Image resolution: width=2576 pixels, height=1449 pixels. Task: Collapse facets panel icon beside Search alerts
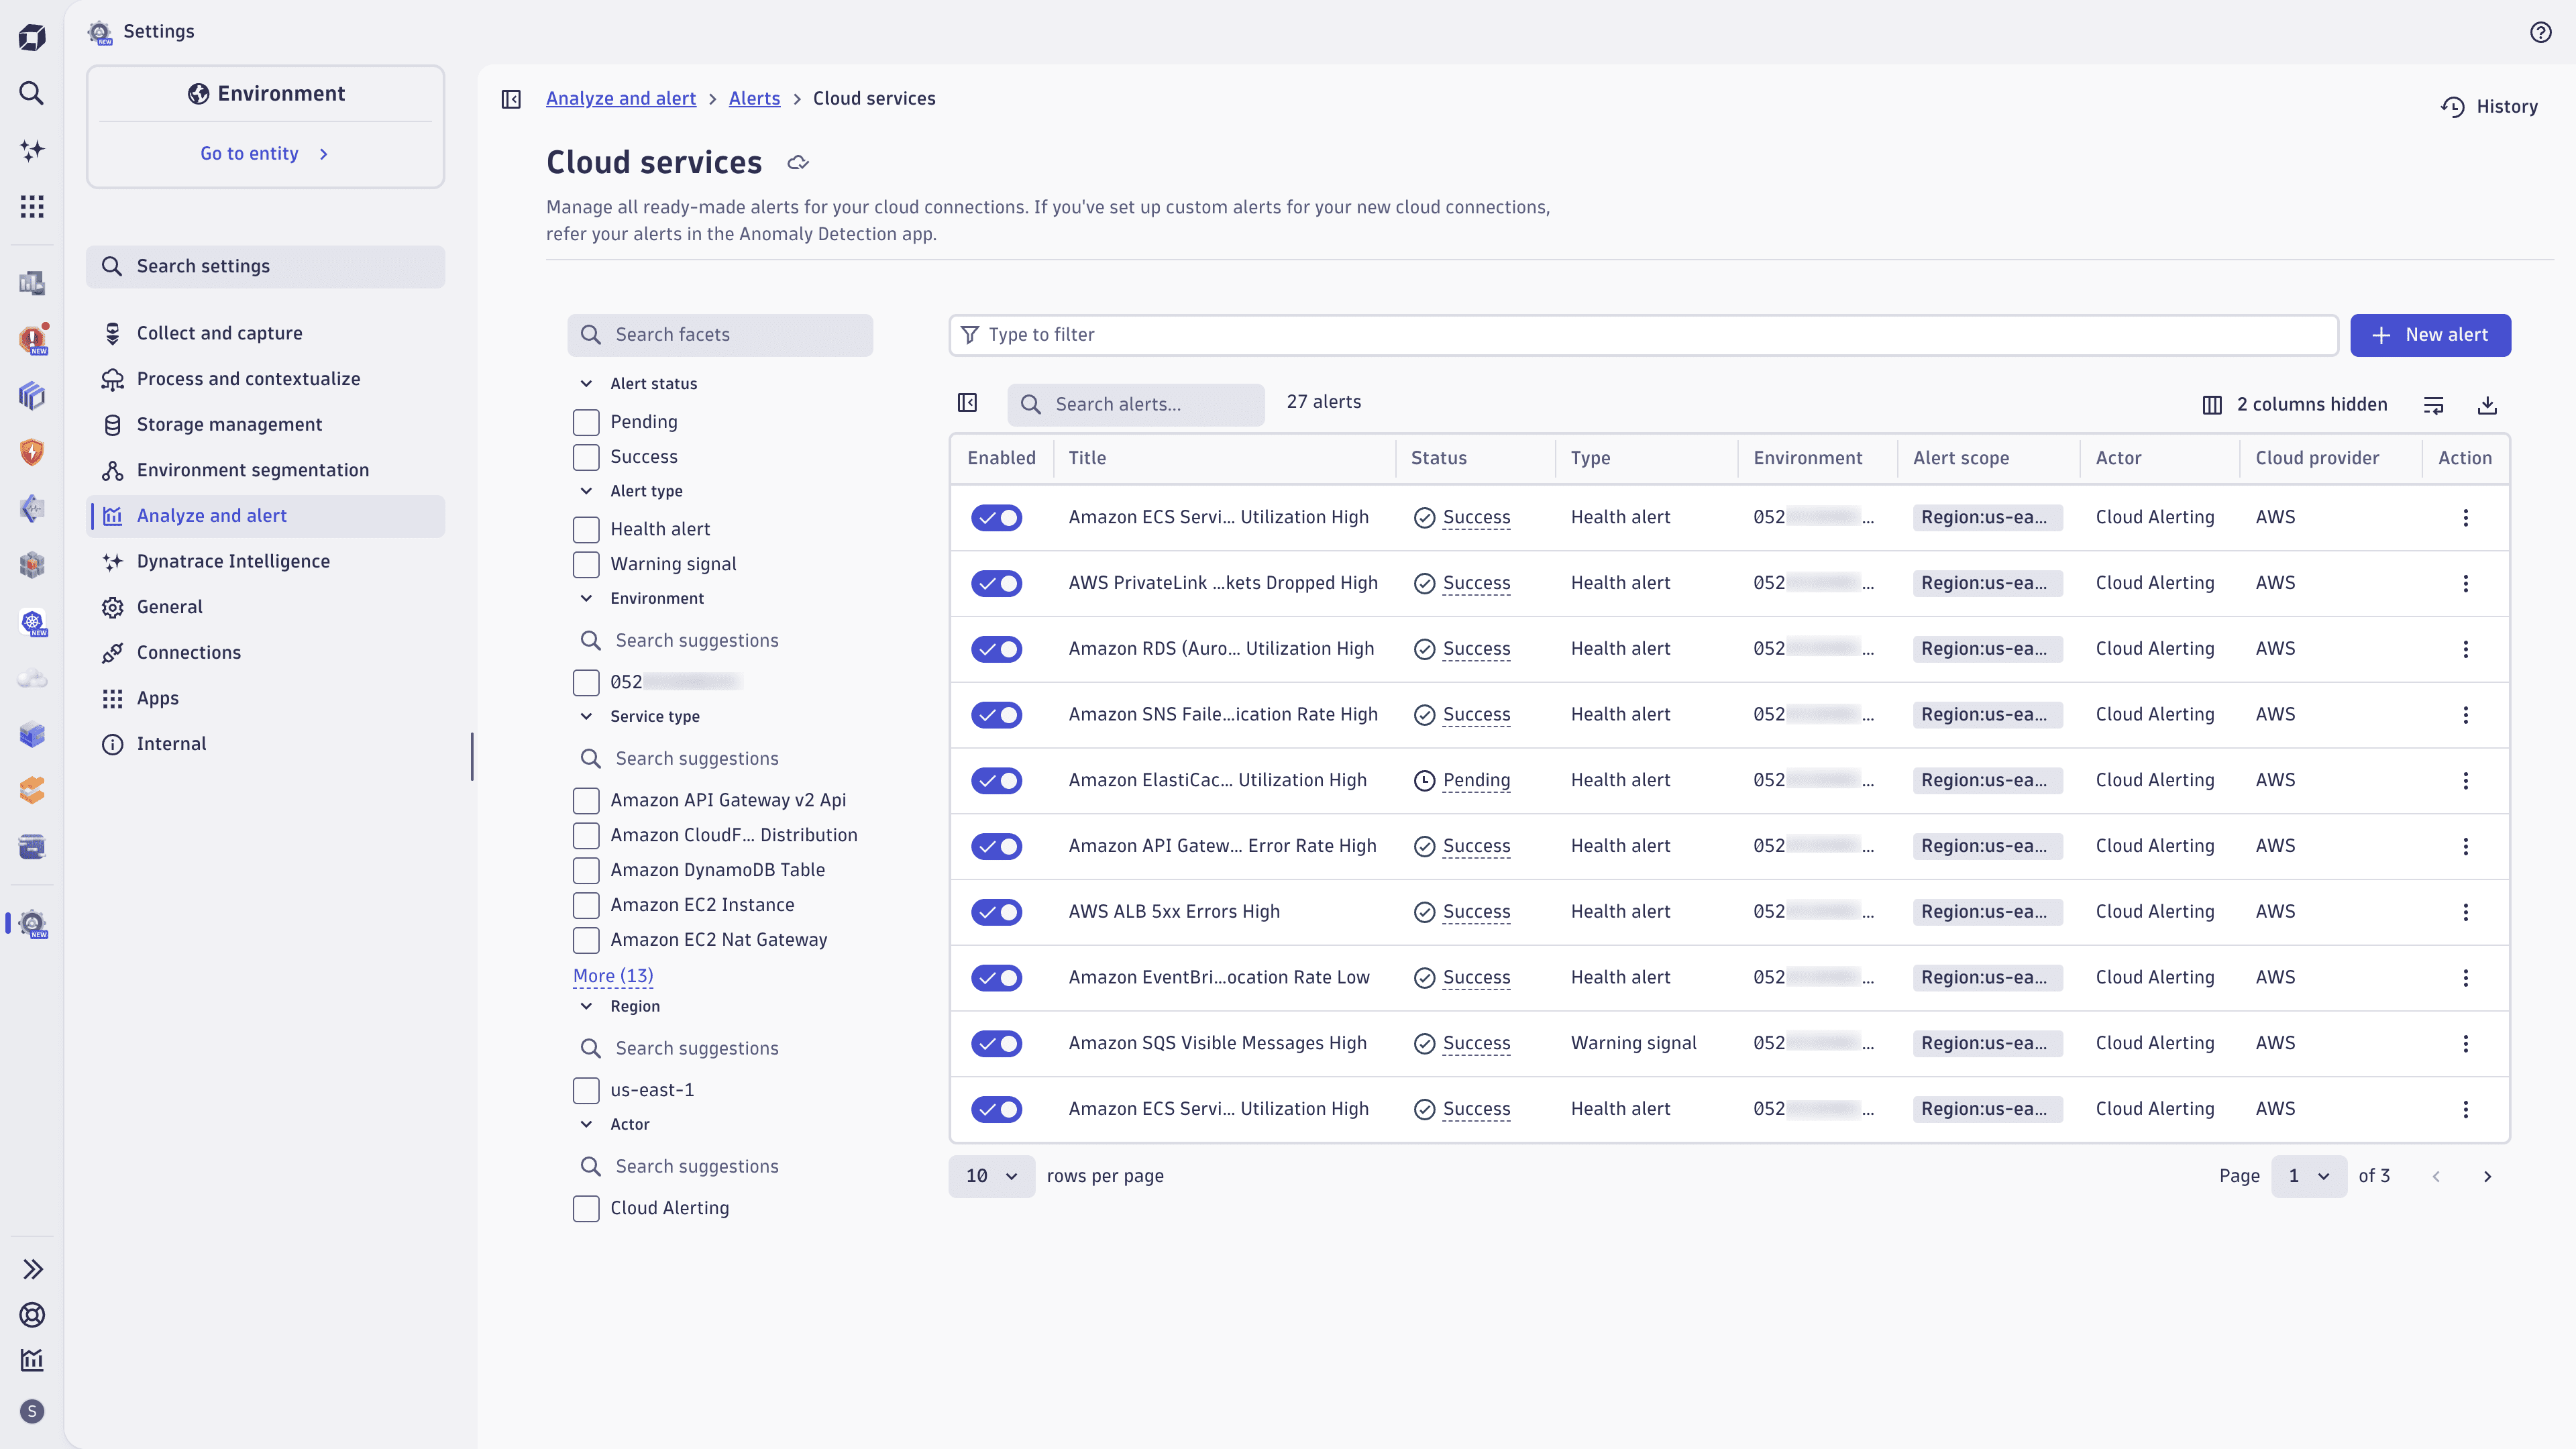[x=967, y=403]
